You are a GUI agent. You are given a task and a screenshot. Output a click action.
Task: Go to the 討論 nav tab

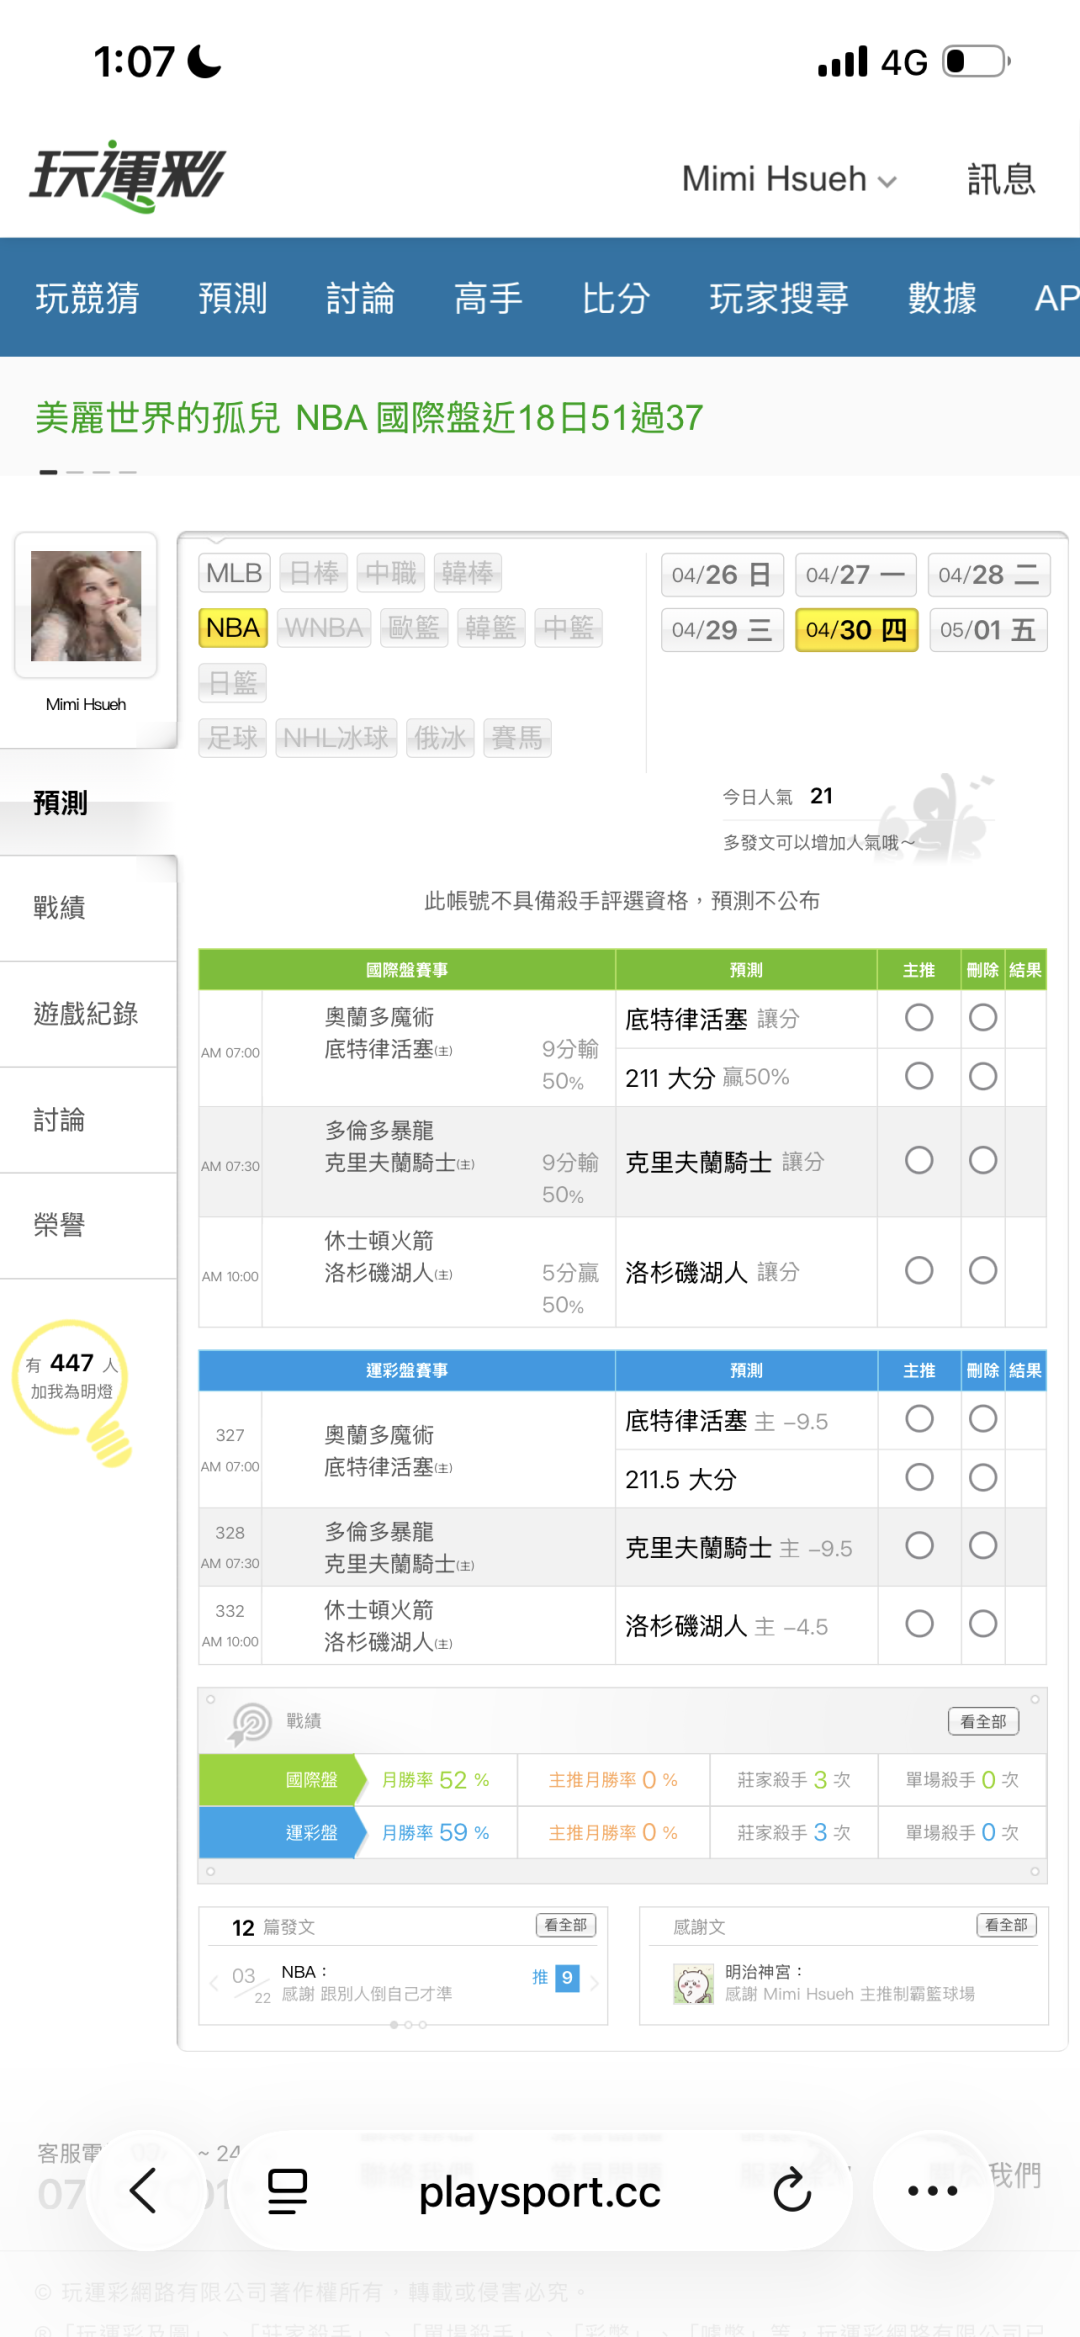click(360, 298)
